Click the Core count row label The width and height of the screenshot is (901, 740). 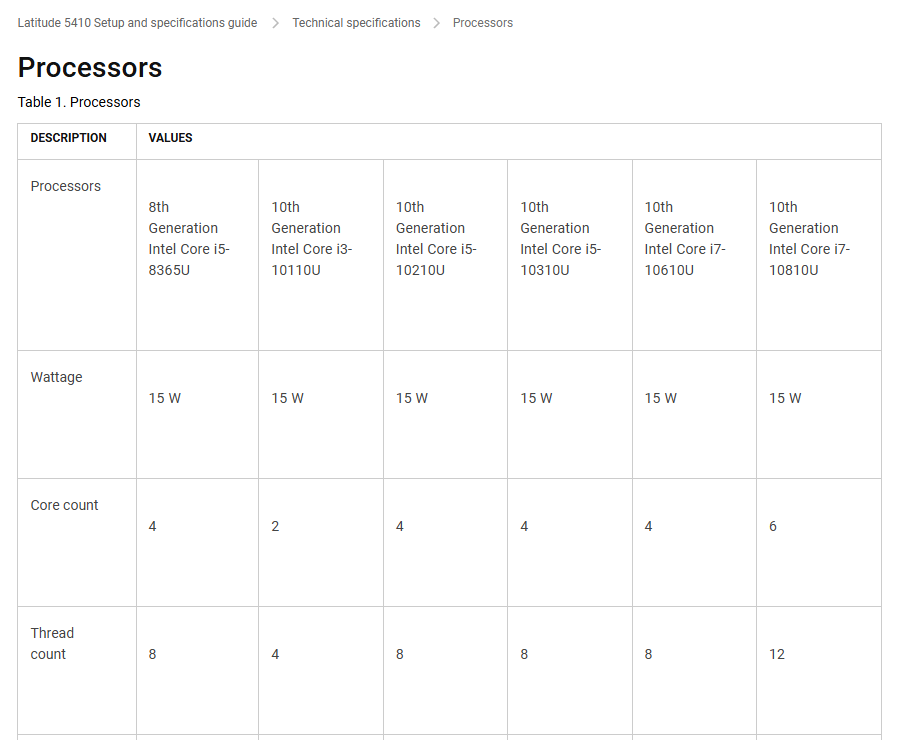pyautogui.click(x=64, y=505)
